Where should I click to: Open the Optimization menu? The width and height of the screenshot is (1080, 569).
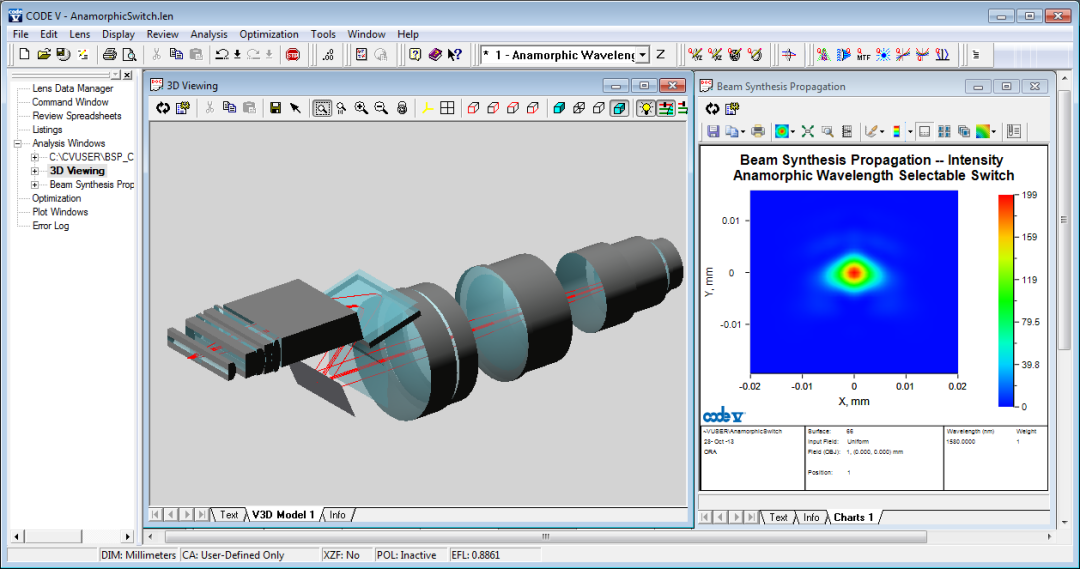(x=268, y=34)
